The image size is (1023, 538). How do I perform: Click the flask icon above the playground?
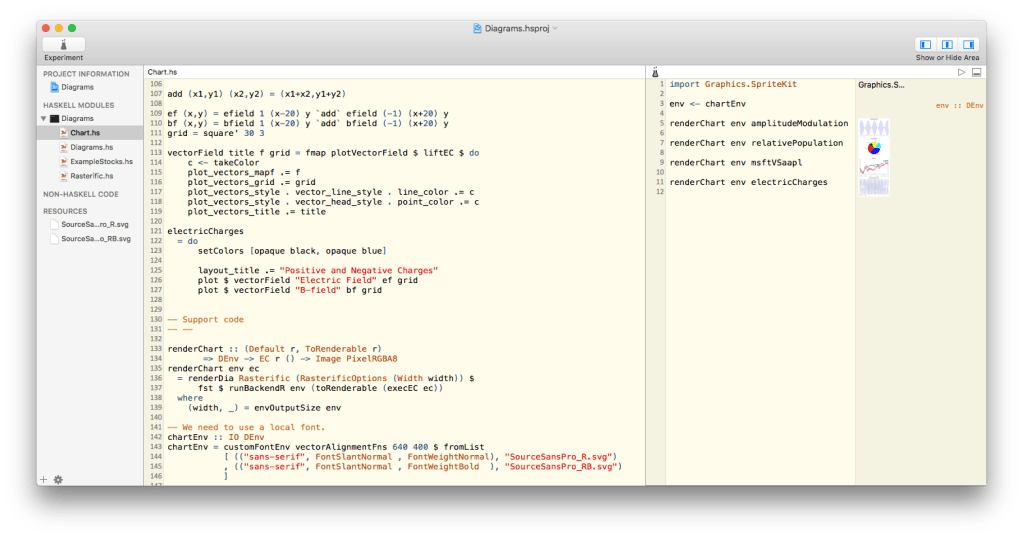tap(655, 72)
